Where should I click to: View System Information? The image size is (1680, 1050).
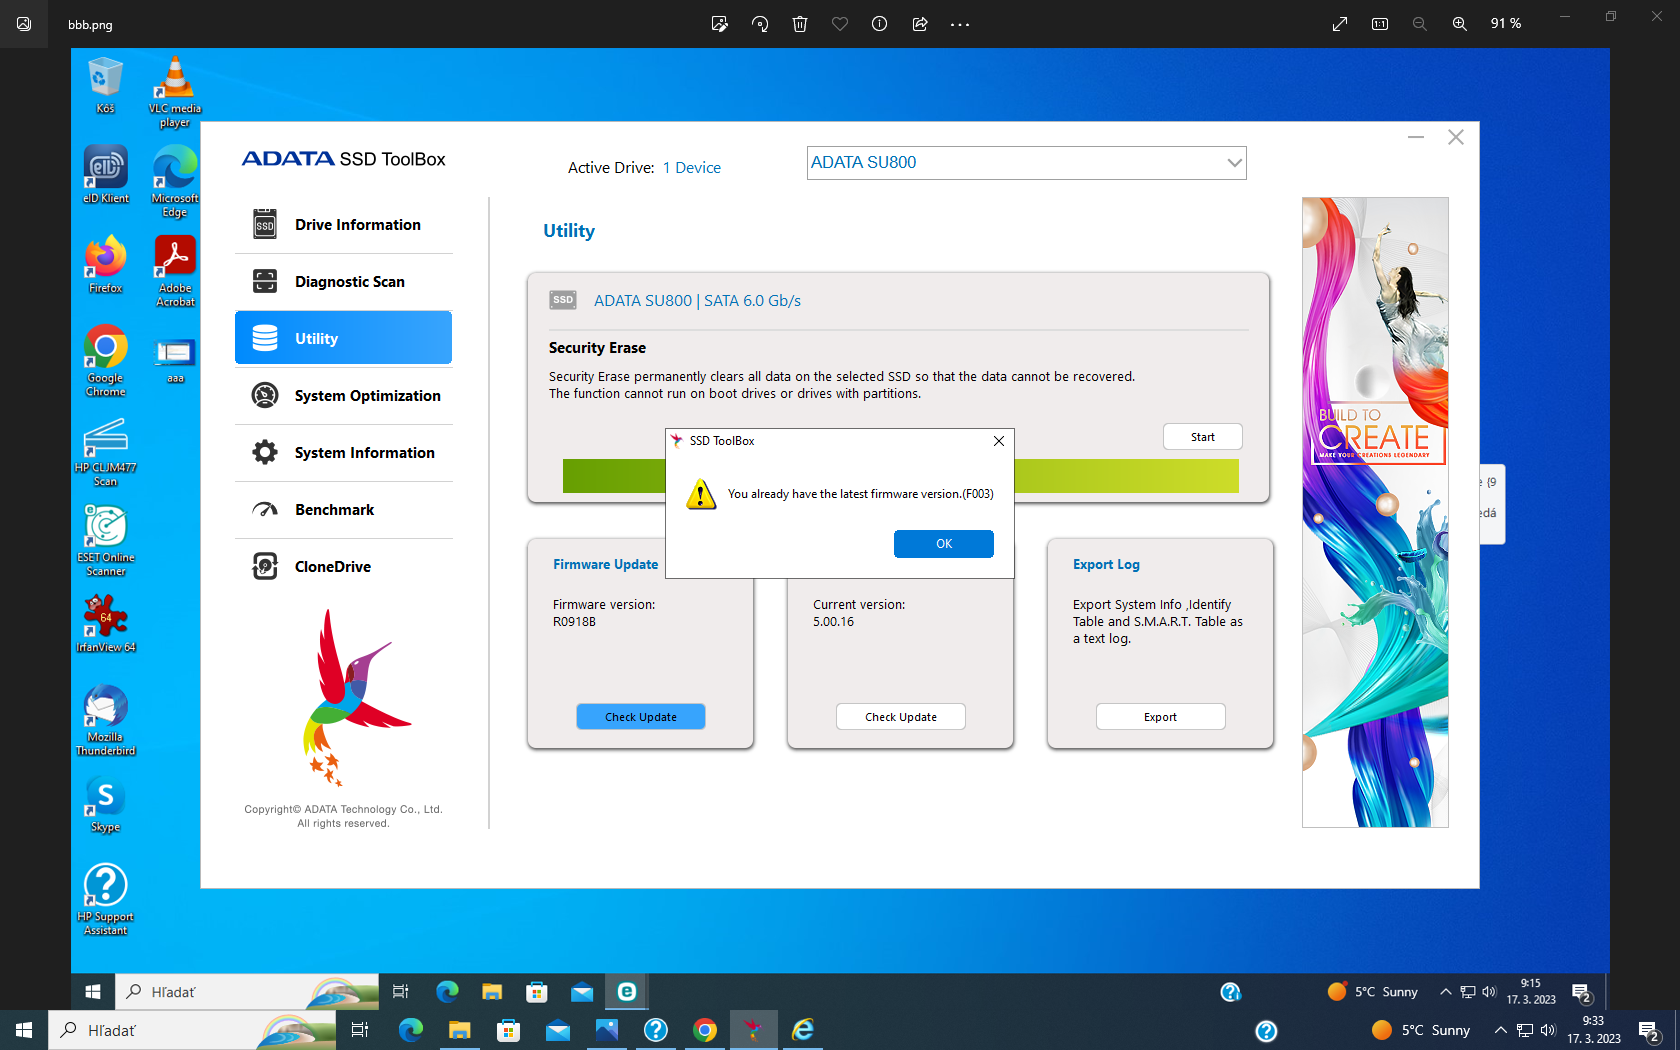tap(364, 452)
